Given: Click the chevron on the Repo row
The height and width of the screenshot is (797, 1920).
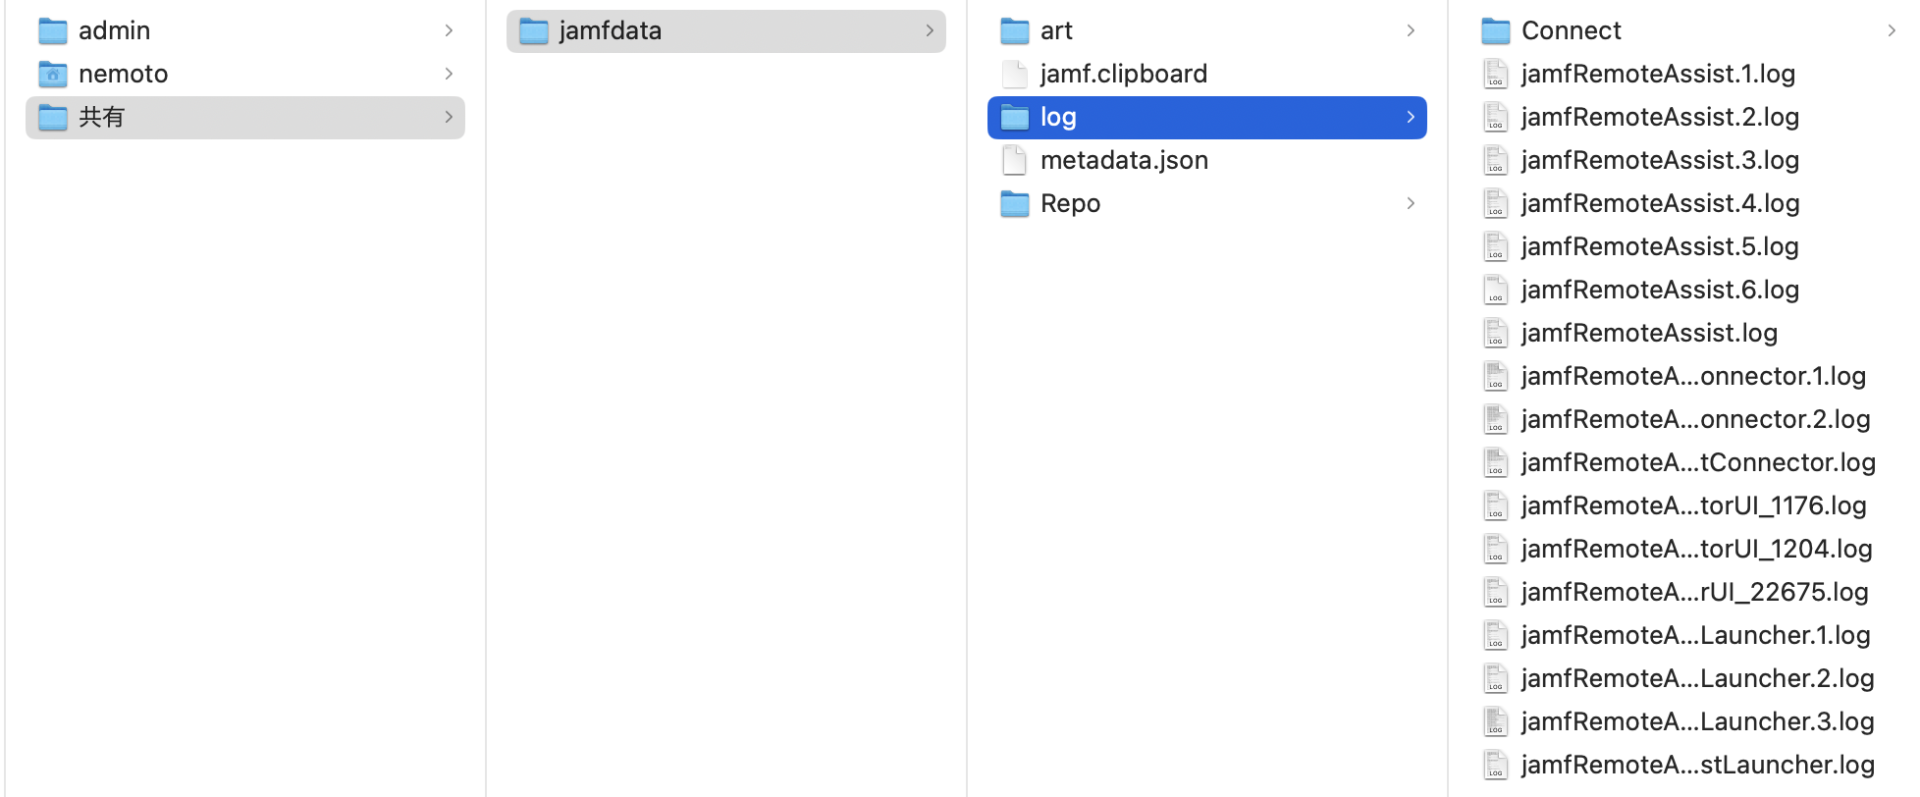Looking at the screenshot, I should 1410,203.
